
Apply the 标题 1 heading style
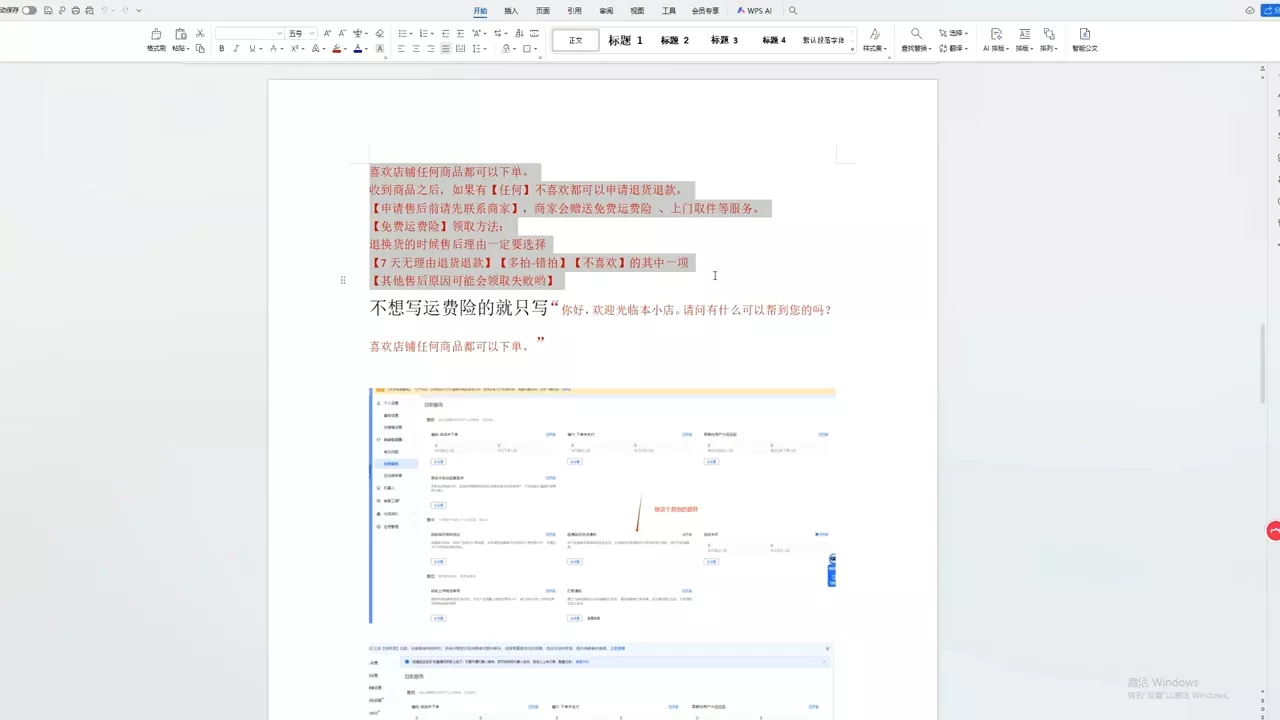625,41
